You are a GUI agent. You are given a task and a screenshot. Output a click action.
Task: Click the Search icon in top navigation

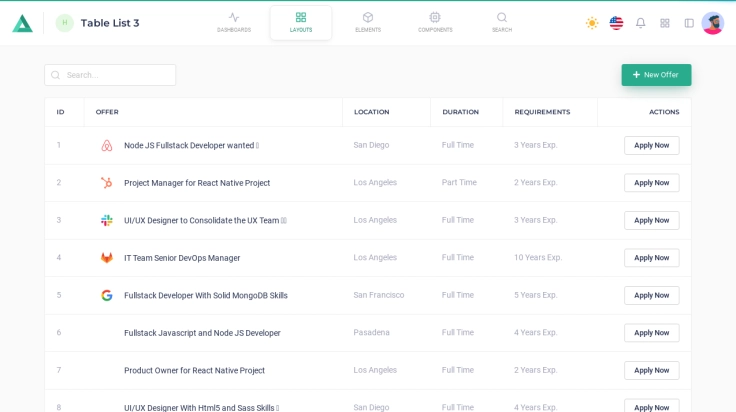point(502,22)
